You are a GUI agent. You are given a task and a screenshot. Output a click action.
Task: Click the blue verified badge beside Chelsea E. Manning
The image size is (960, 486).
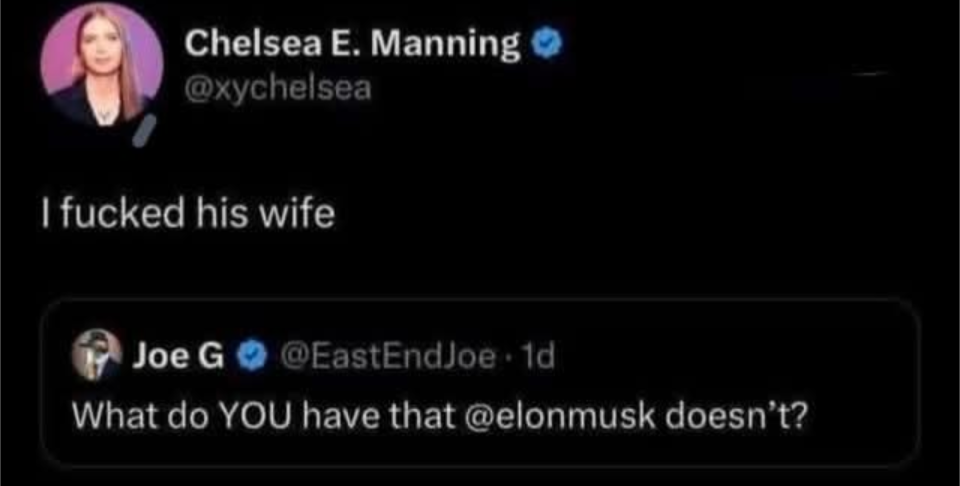click(545, 45)
